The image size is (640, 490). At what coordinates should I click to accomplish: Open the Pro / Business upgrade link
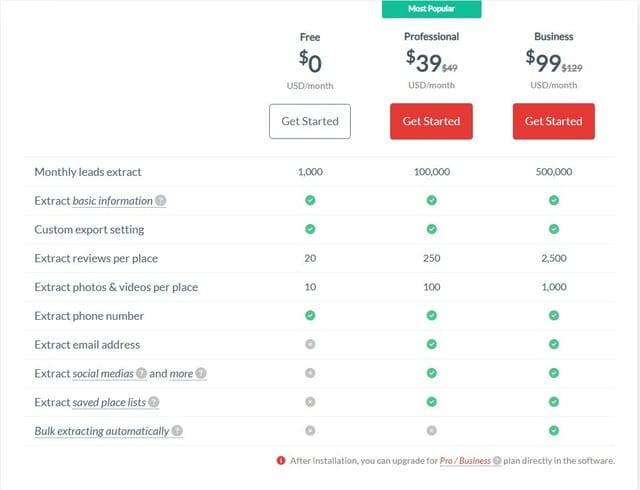464,461
